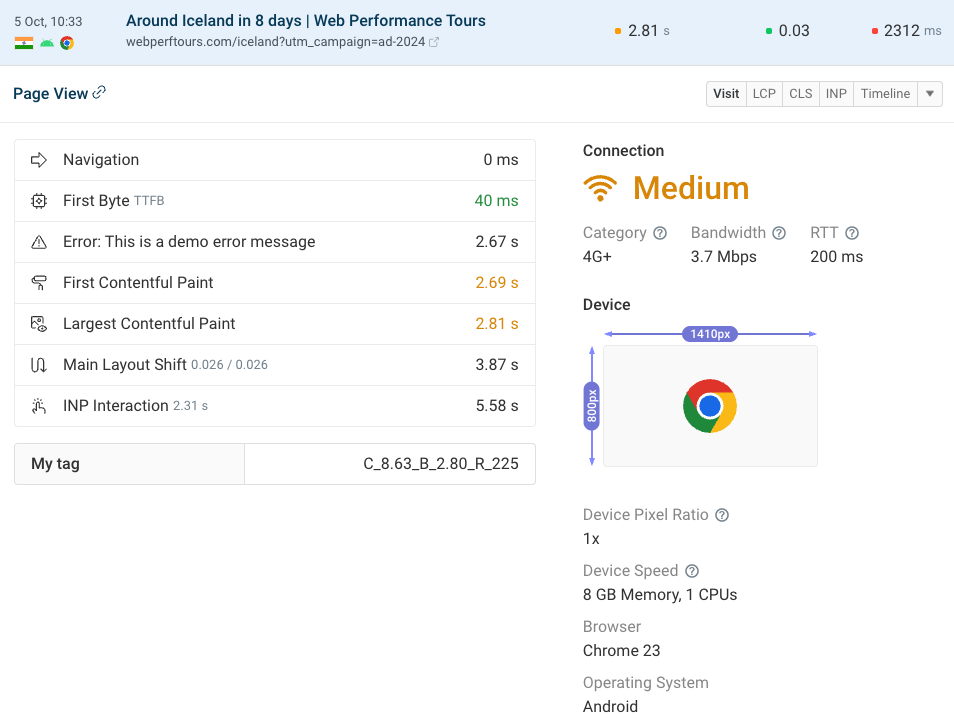Screen dimensions: 954x727
Task: Click the Category help question mark icon
Action: [660, 233]
